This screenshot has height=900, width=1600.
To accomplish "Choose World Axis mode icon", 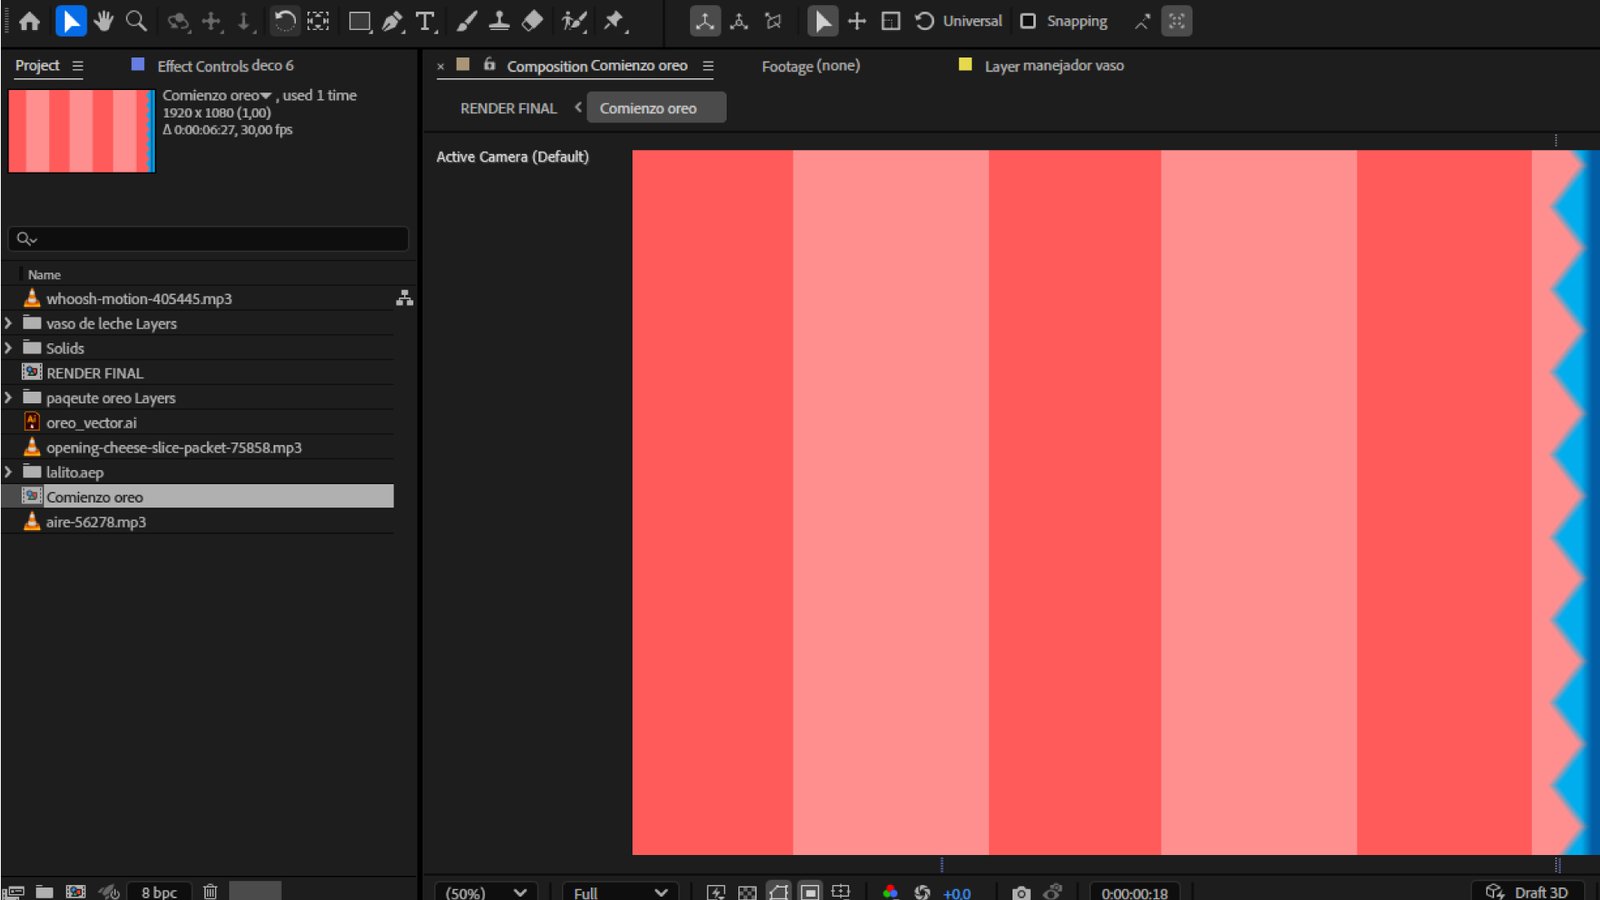I will pos(739,21).
